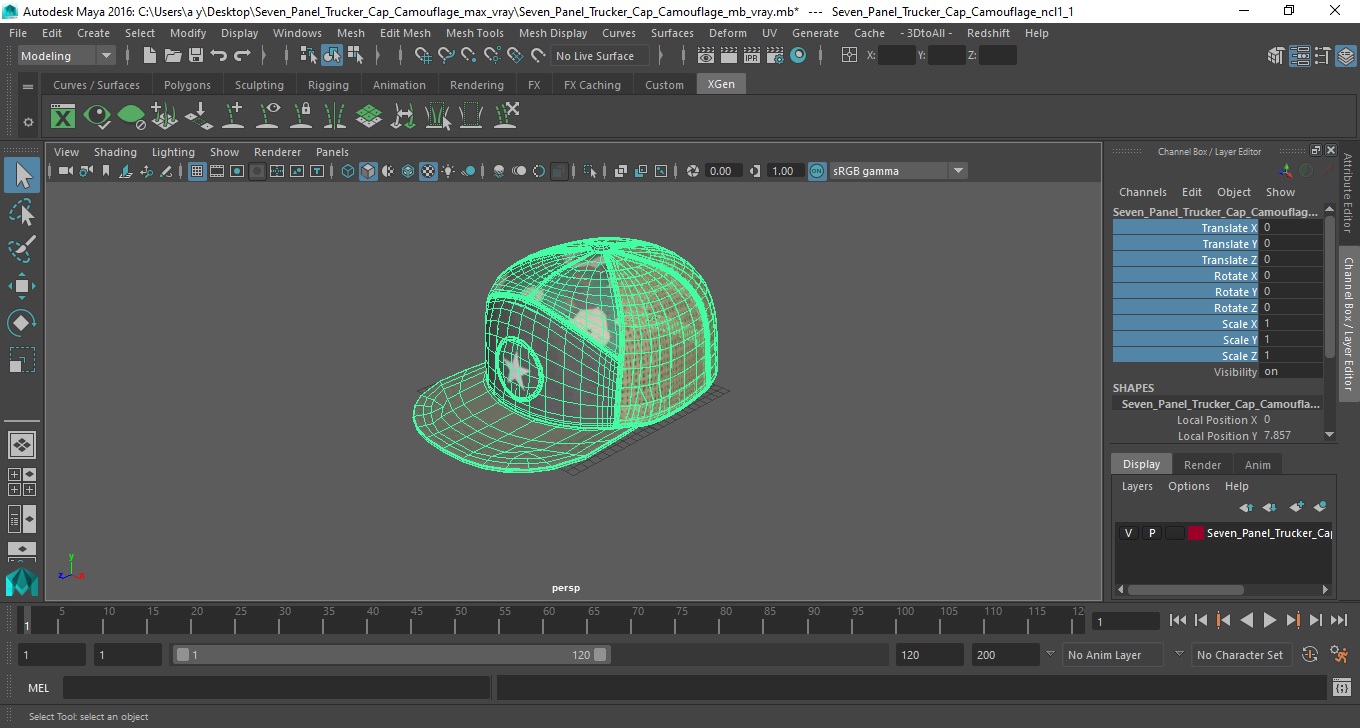This screenshot has height=728, width=1360.
Task: Open the Mesh Tools menu
Action: point(474,33)
